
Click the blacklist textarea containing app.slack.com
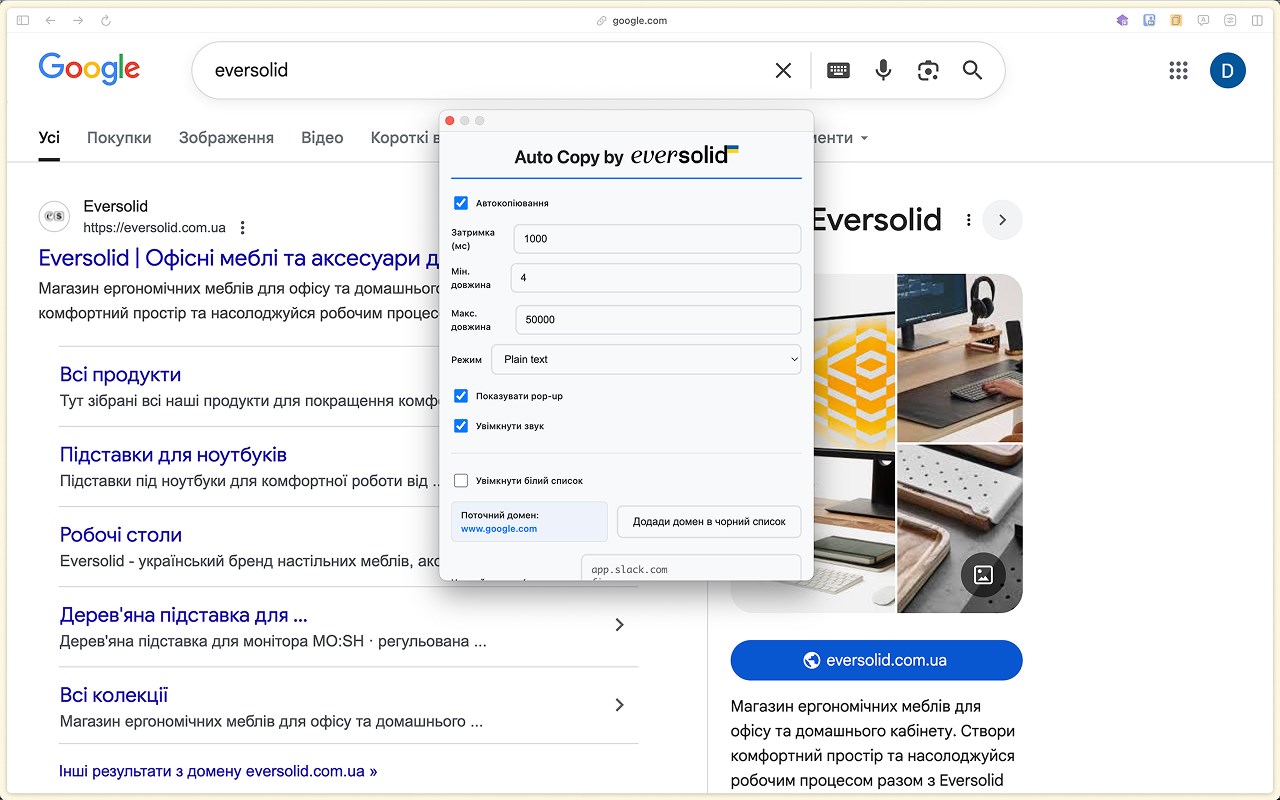[691, 568]
